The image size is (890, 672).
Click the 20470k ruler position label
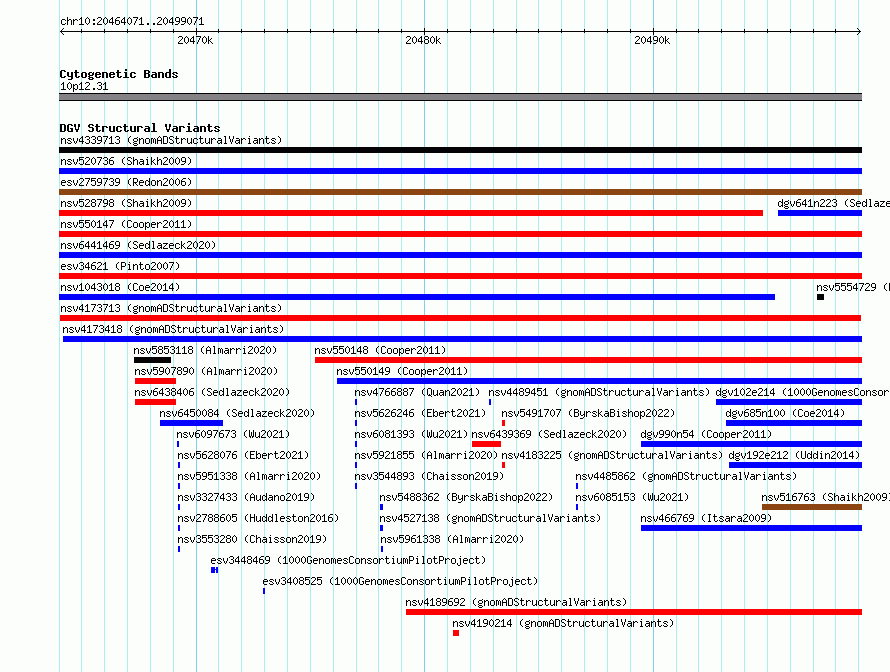(x=195, y=40)
